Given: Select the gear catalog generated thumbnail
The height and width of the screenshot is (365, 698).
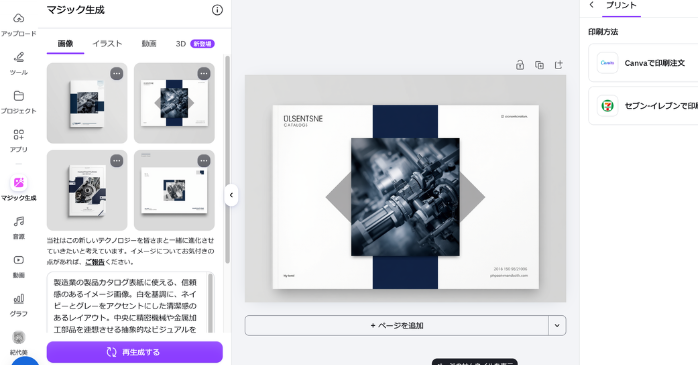Looking at the screenshot, I should [87, 190].
